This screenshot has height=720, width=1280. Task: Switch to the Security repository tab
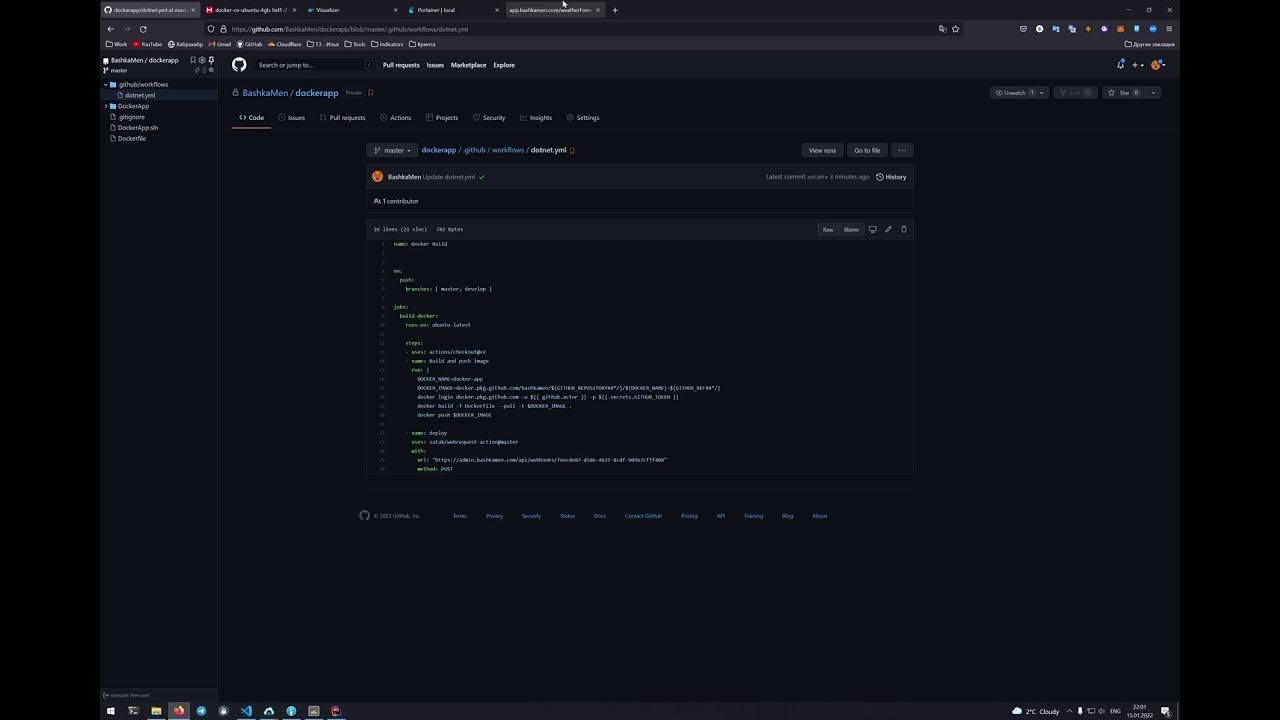pos(489,118)
